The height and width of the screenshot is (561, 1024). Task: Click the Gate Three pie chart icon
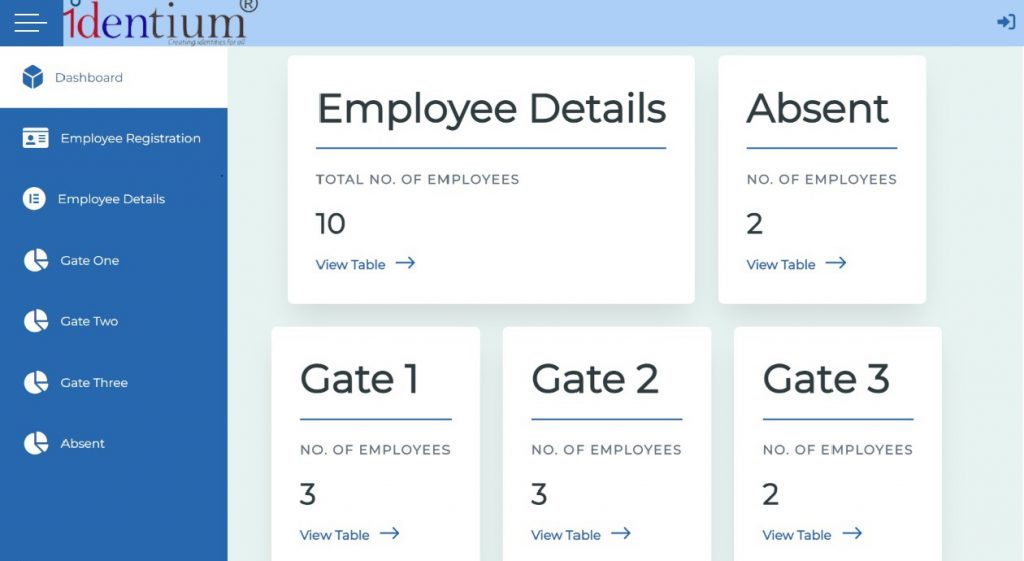pos(36,382)
